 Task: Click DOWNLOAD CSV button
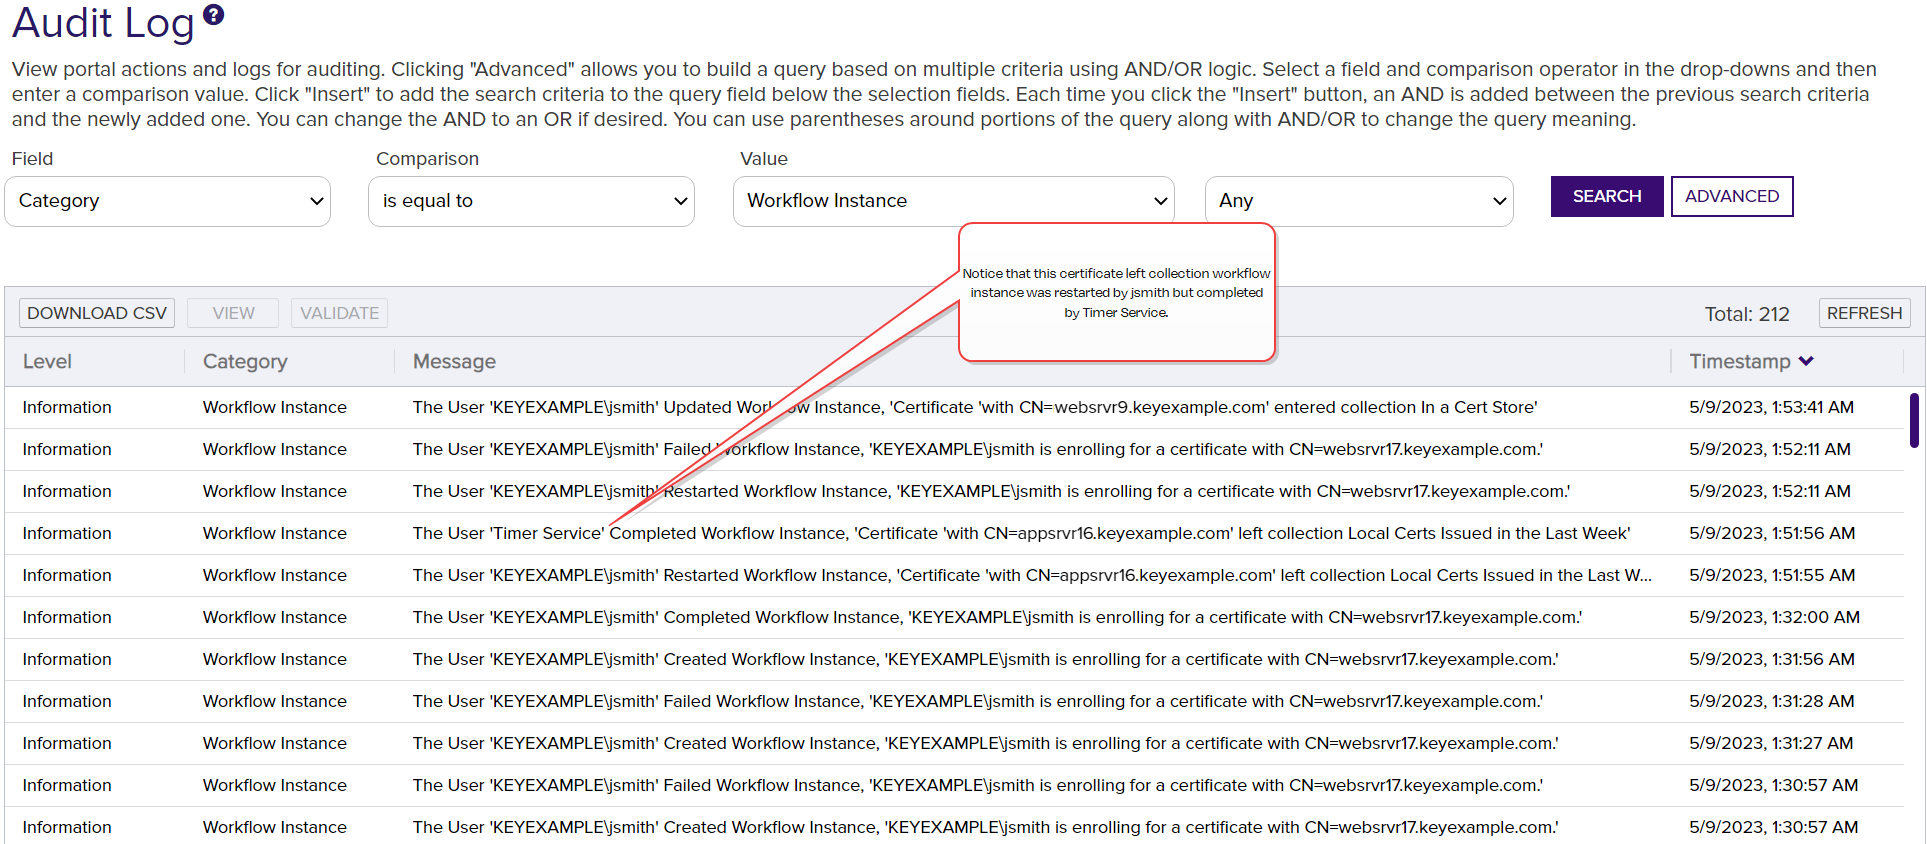coord(97,313)
